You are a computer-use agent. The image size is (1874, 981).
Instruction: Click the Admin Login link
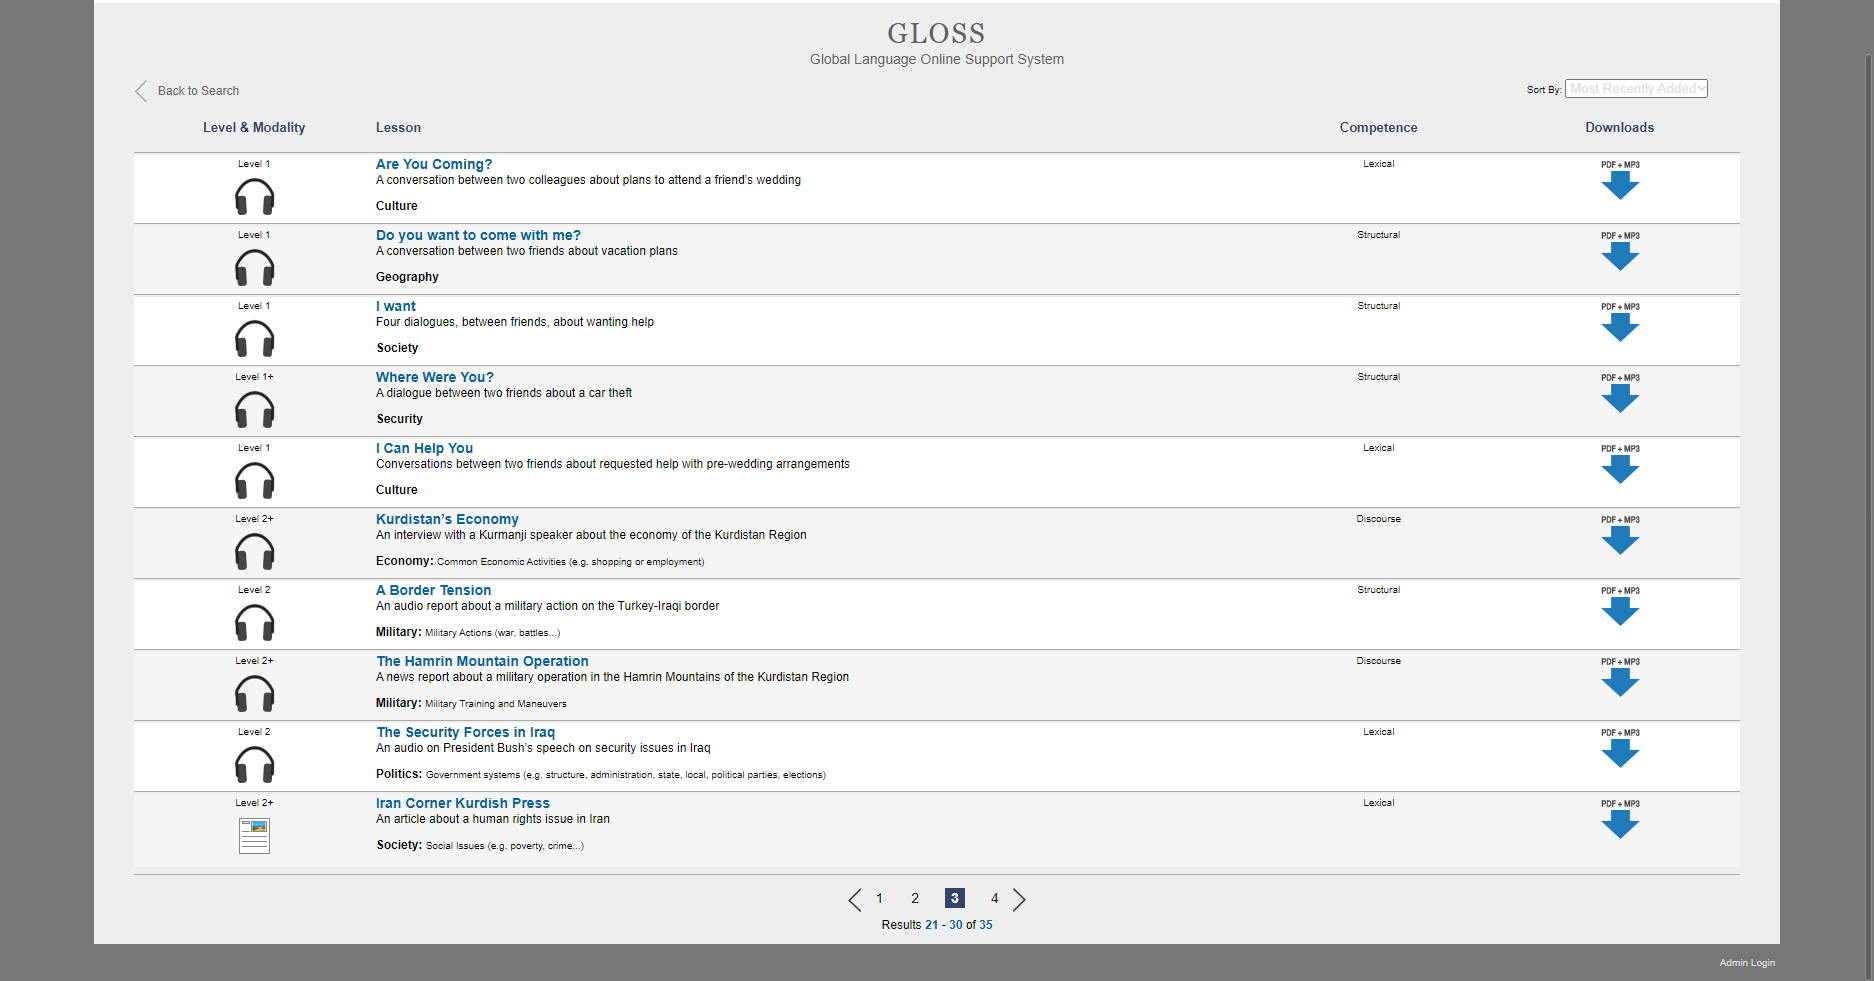(1746, 962)
